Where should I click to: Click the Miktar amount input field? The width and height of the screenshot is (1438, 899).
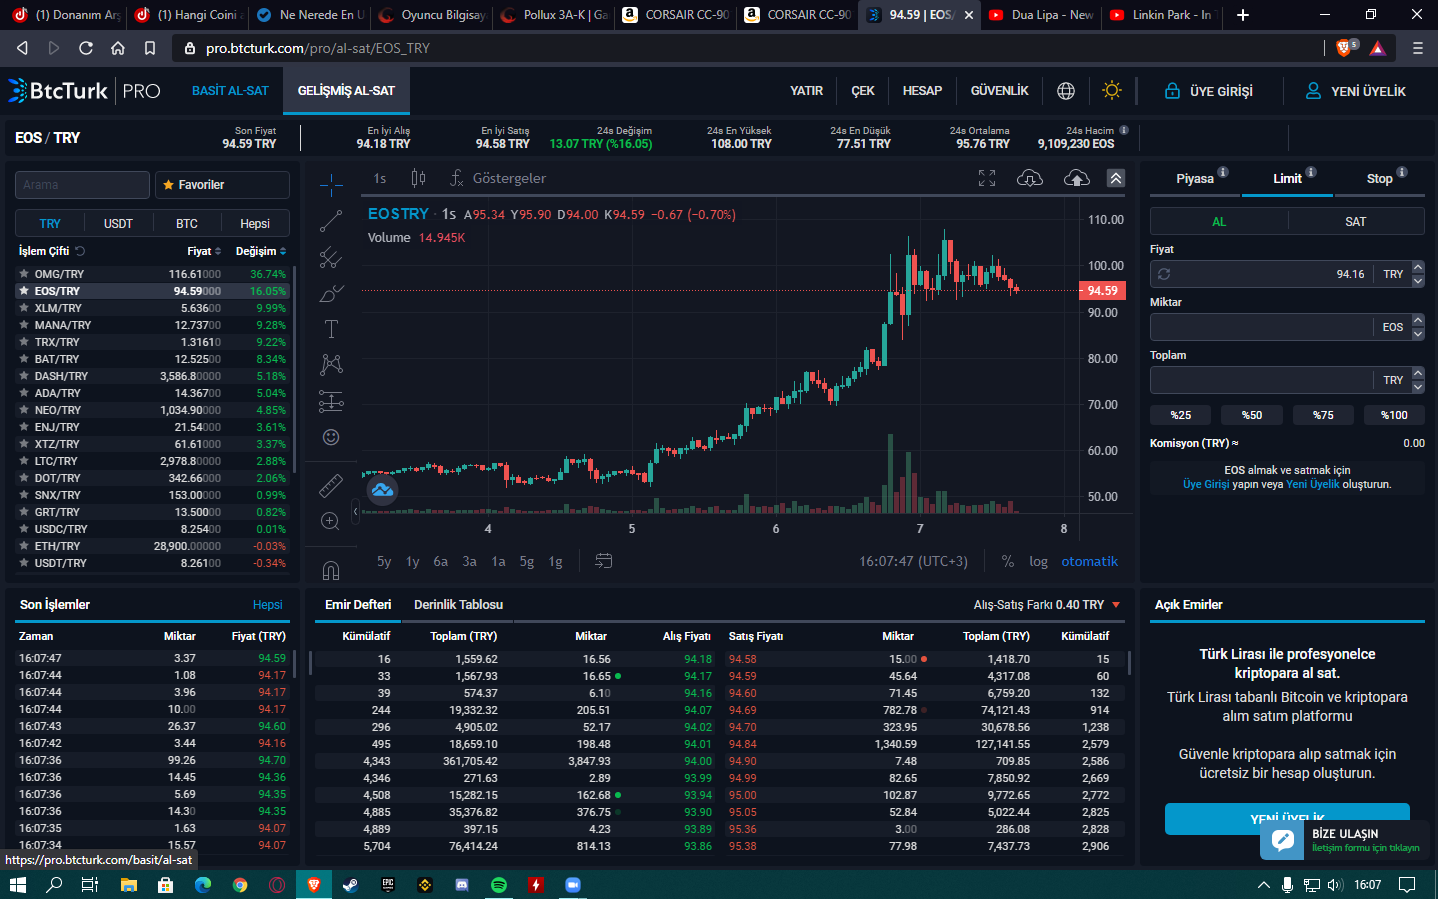pyautogui.click(x=1262, y=327)
